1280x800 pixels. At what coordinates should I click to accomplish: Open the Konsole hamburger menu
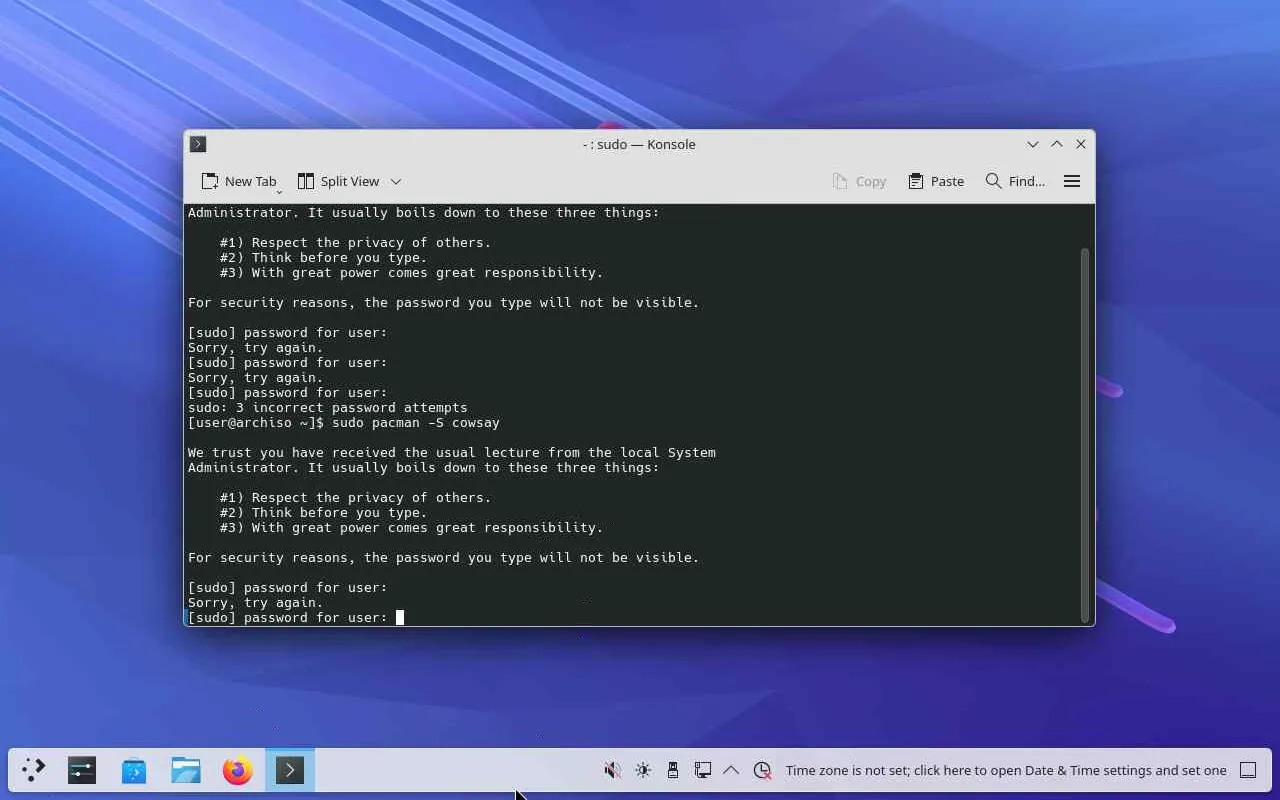click(1072, 181)
